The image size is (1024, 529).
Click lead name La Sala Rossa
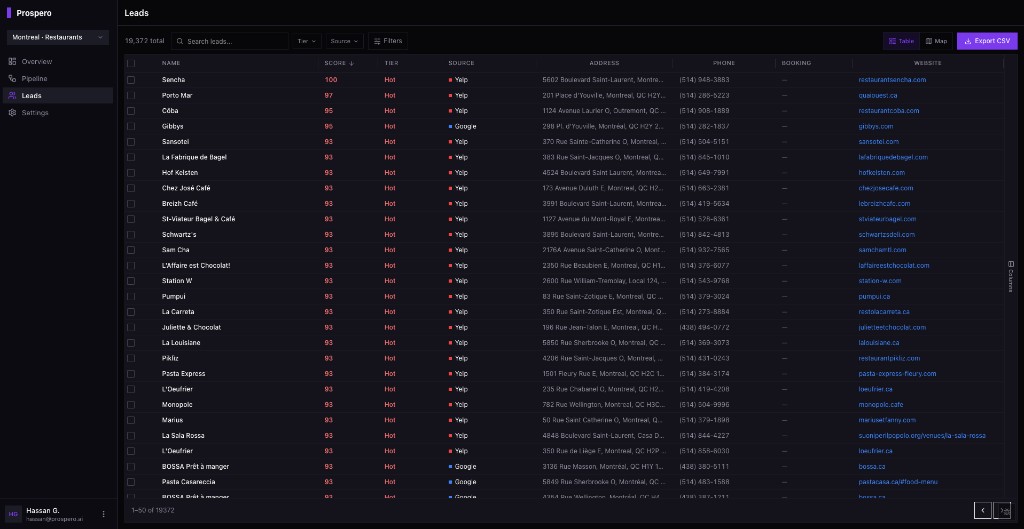184,436
